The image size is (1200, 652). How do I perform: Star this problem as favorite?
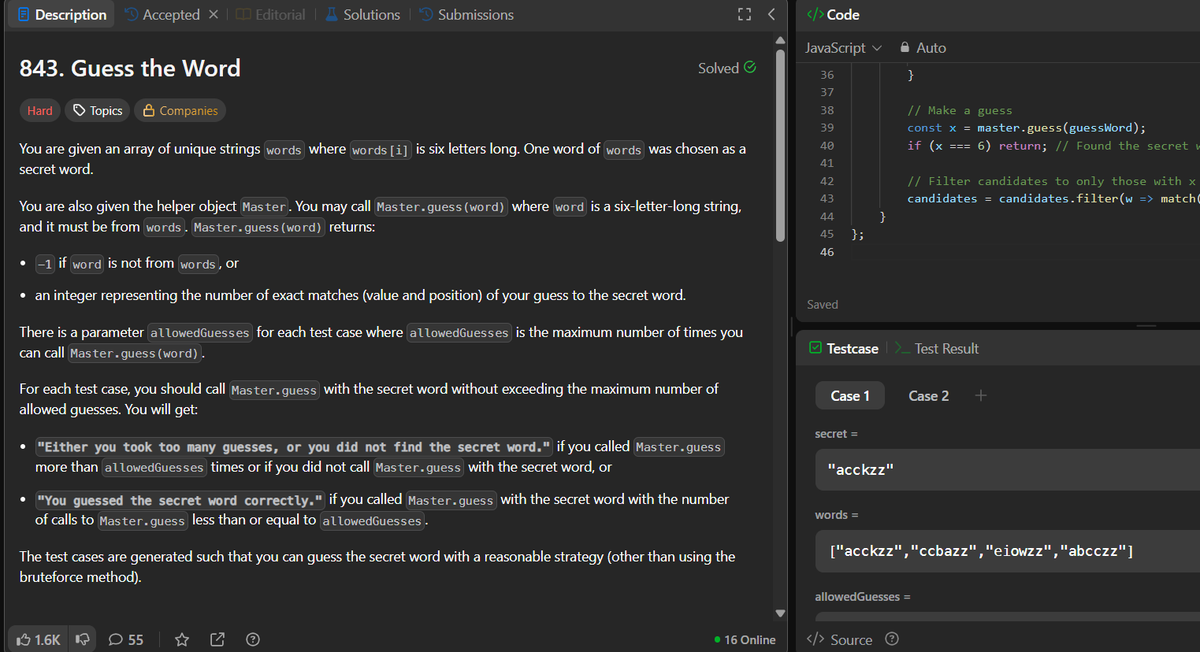click(182, 639)
